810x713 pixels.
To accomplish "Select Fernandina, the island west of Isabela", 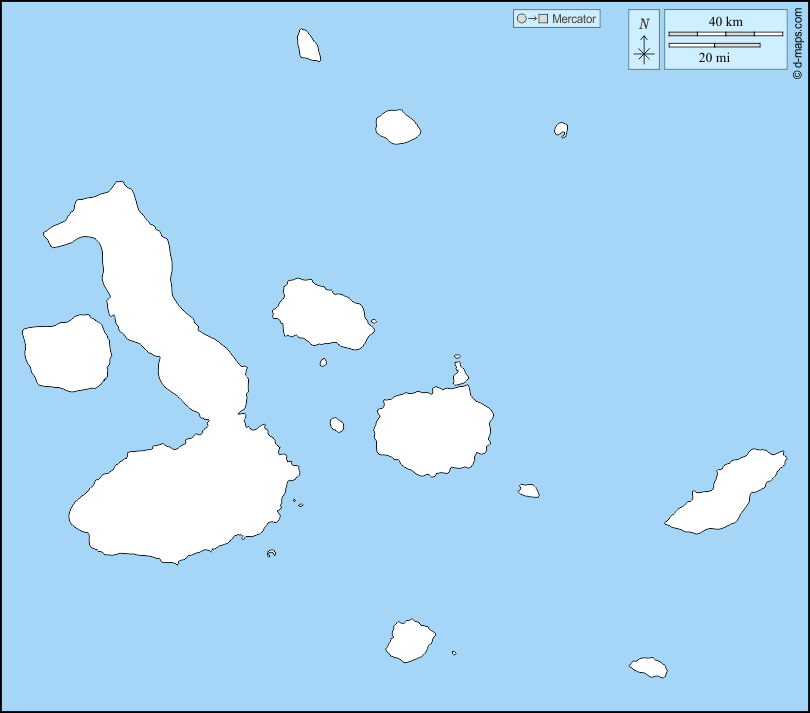I will click(x=66, y=353).
